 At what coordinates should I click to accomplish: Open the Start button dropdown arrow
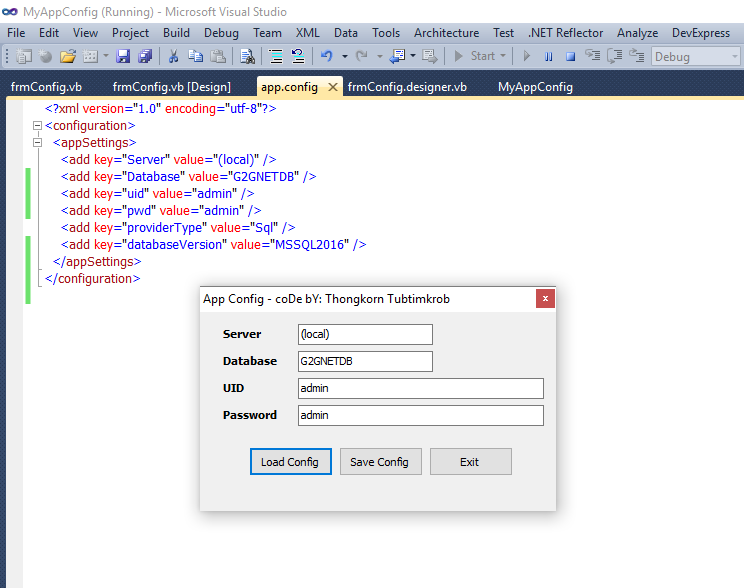tap(503, 56)
